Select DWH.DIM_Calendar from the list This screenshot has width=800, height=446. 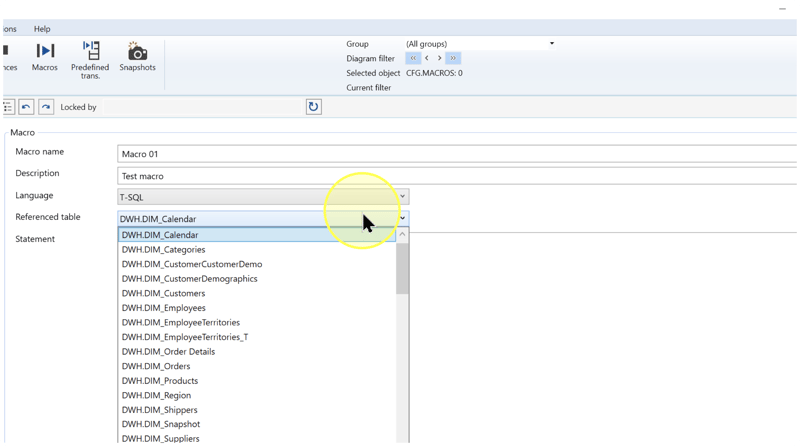coord(257,235)
